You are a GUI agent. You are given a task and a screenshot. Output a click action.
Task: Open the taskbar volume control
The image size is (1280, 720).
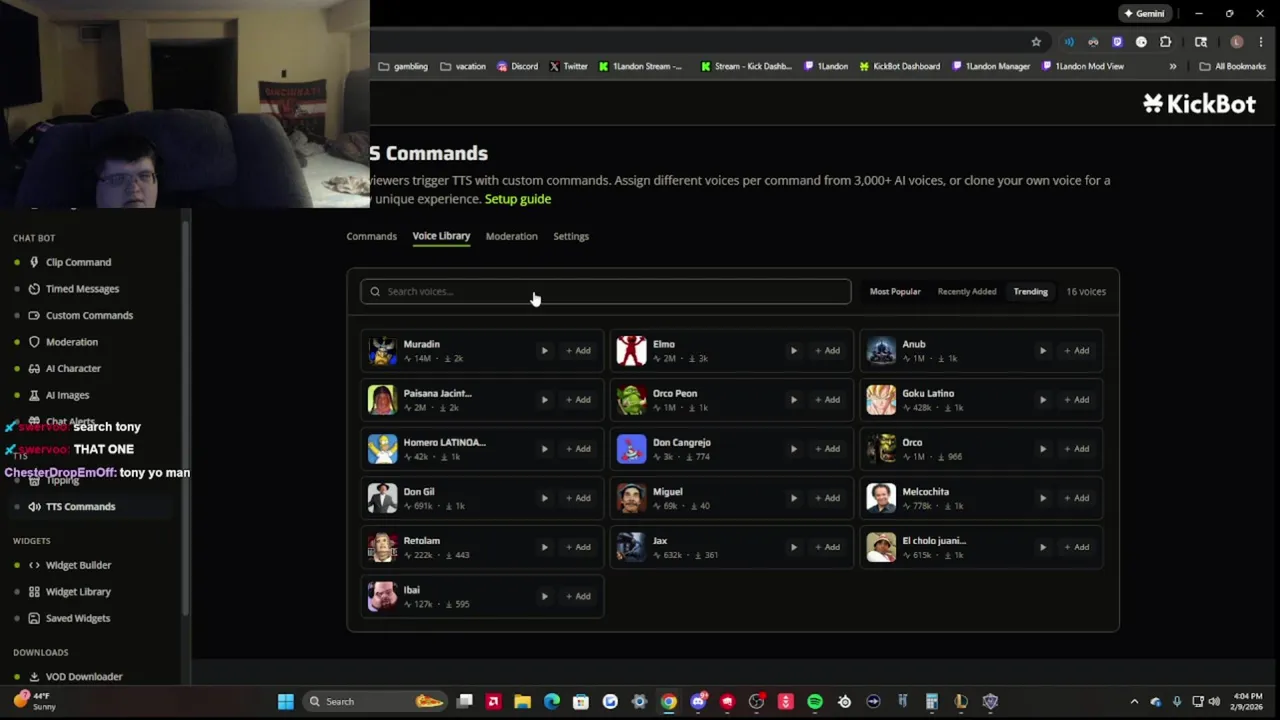tap(1214, 702)
